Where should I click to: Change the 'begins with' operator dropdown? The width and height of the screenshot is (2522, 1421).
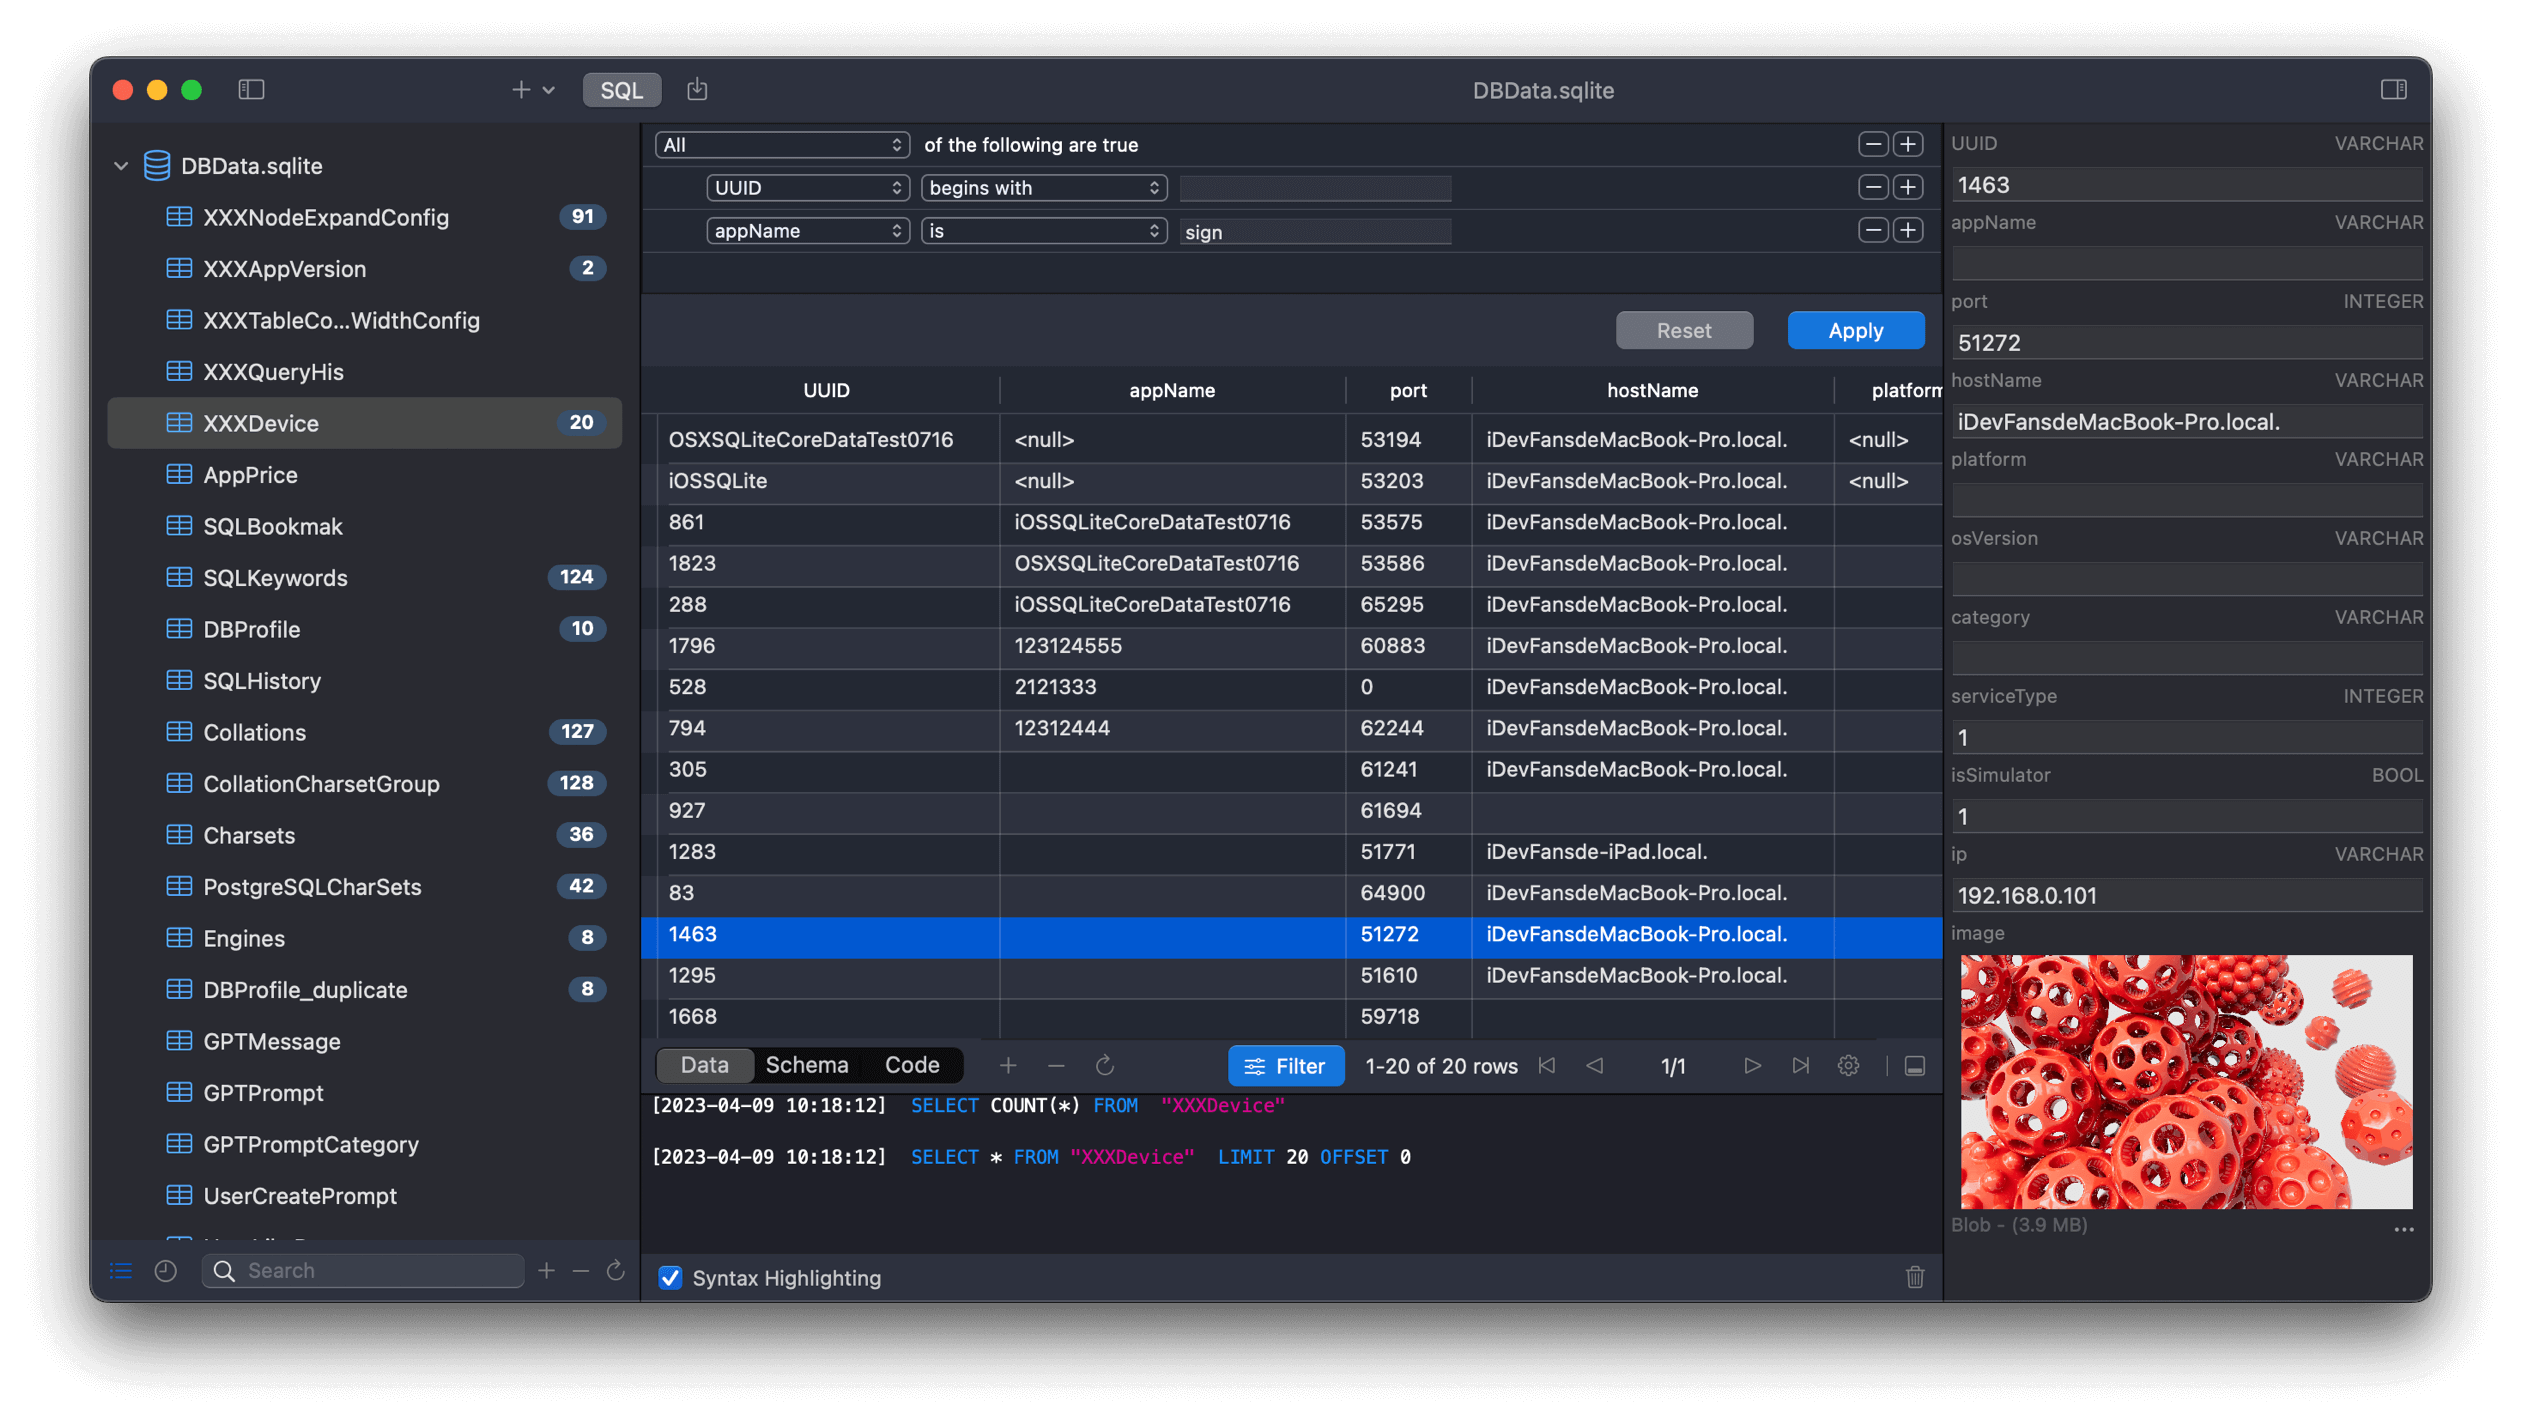(1043, 187)
